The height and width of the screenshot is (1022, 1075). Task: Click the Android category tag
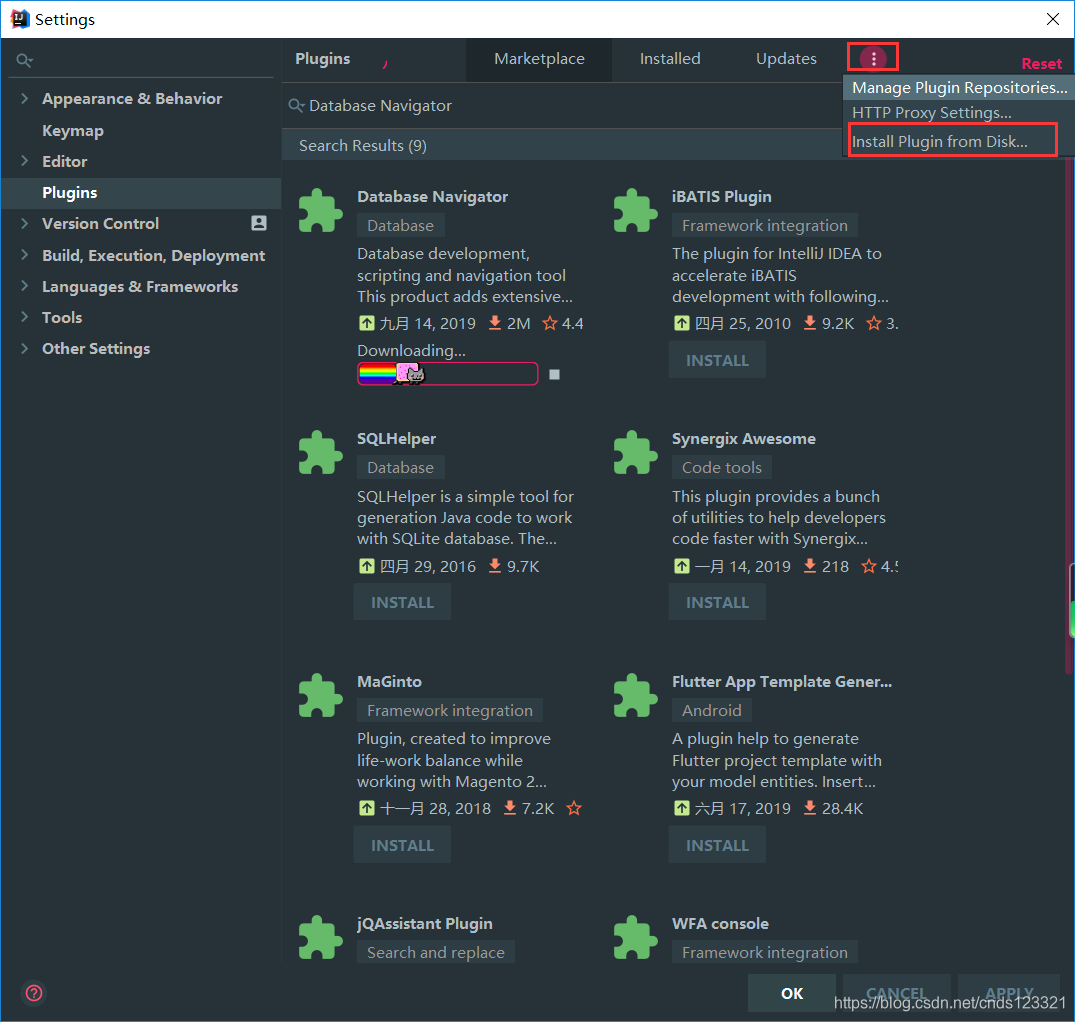711,710
